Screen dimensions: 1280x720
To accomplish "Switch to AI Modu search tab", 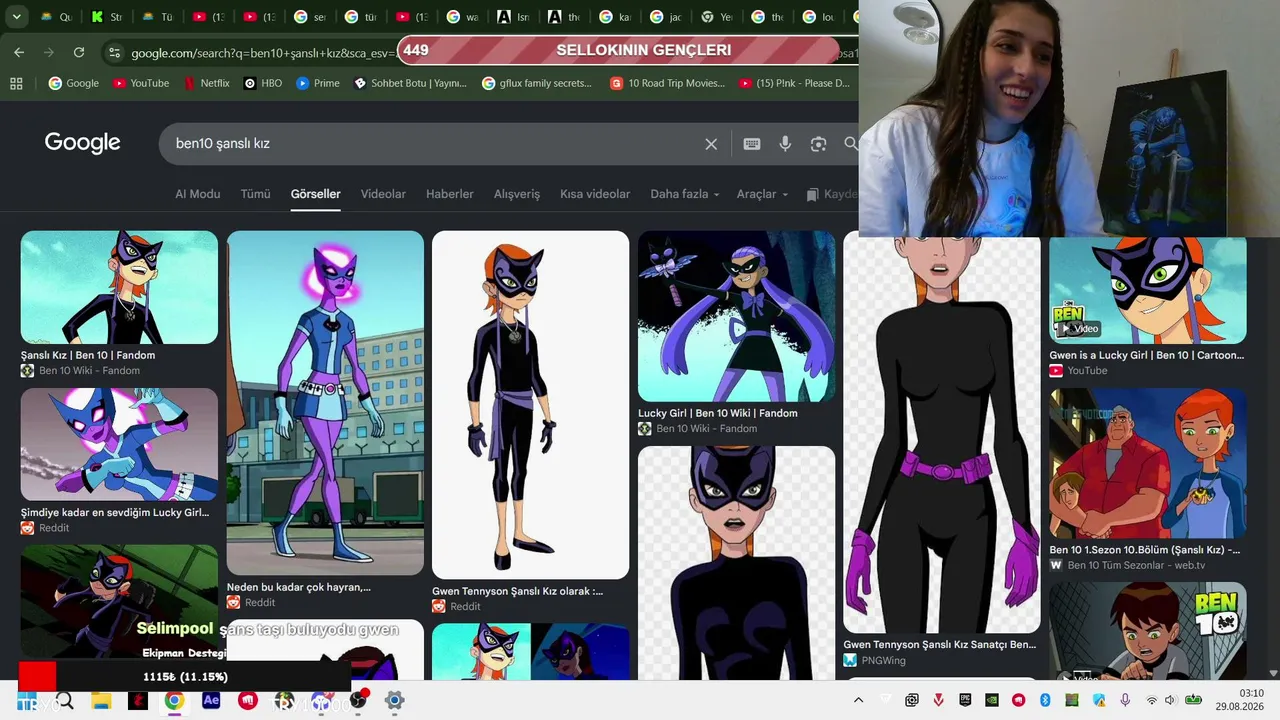I will click(198, 194).
